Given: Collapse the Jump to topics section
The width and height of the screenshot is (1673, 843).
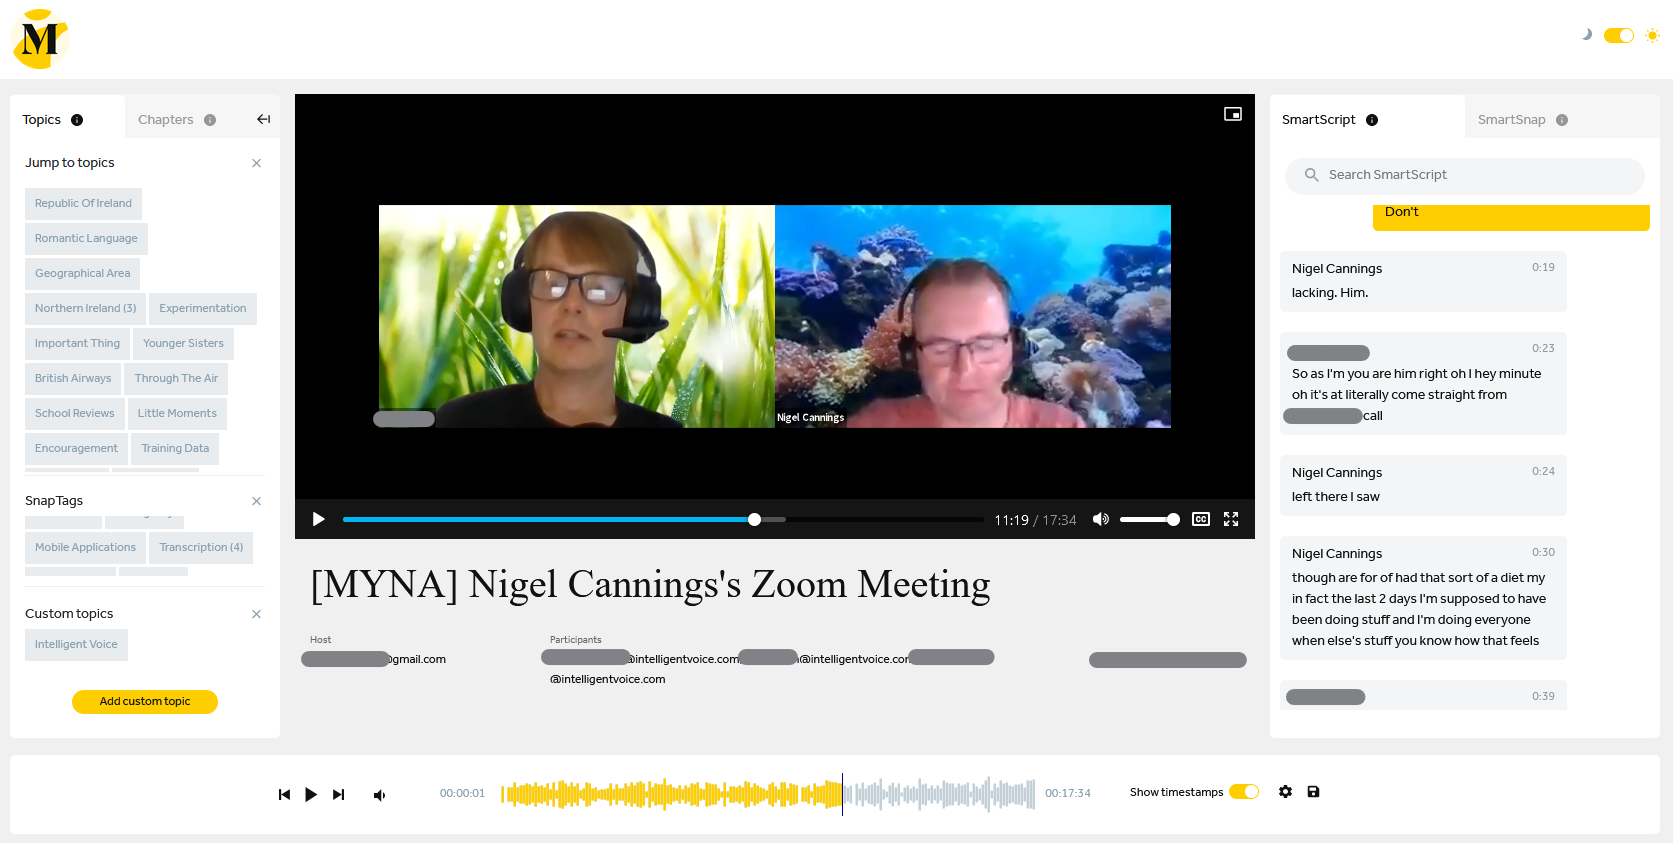Looking at the screenshot, I should 256,163.
